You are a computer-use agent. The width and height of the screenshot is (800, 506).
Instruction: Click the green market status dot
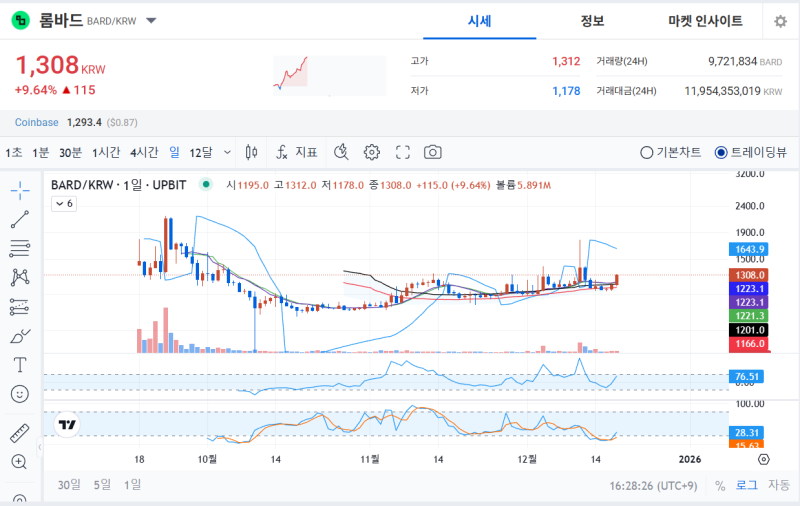[x=206, y=184]
